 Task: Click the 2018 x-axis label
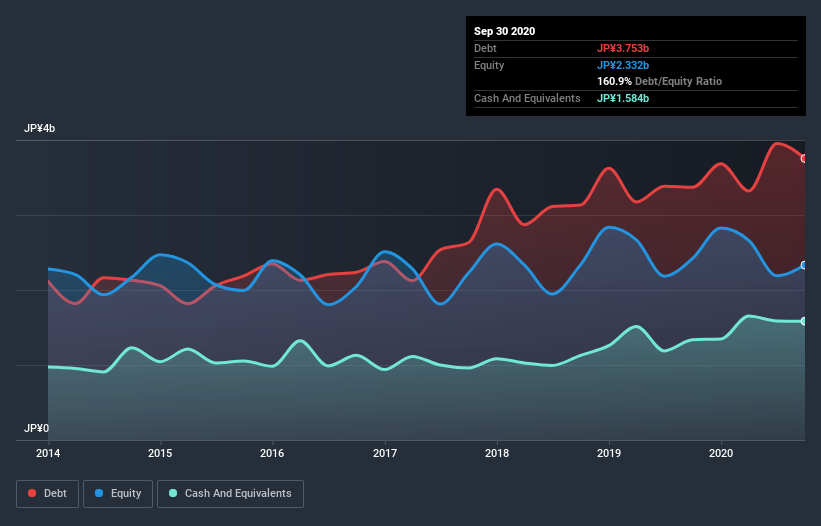point(497,453)
